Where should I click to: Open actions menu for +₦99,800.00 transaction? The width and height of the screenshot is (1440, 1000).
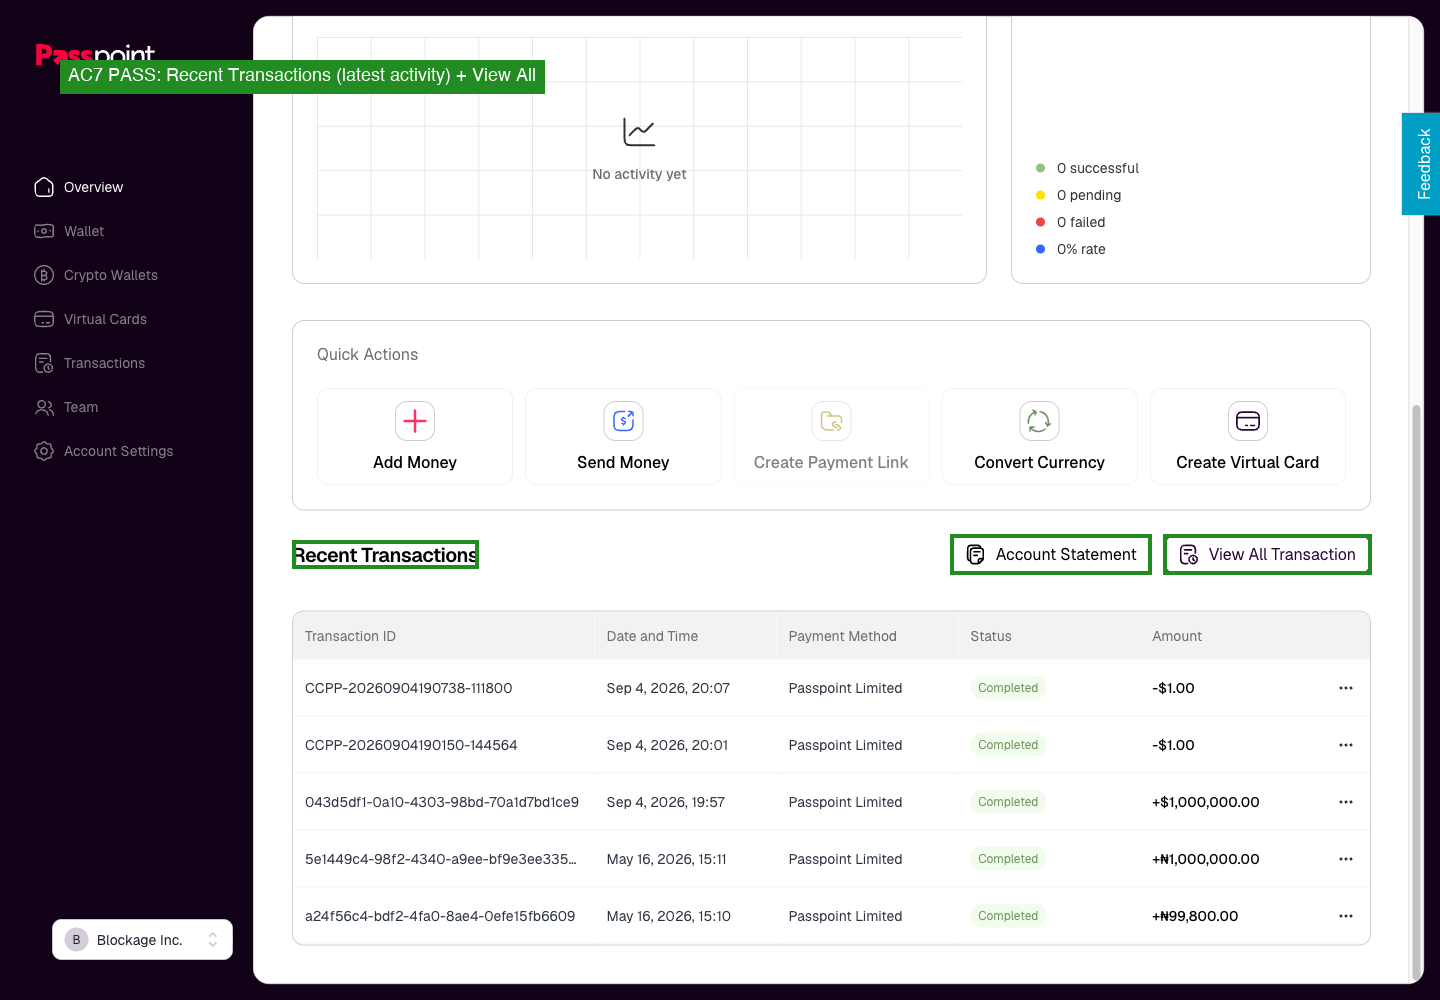[1346, 916]
